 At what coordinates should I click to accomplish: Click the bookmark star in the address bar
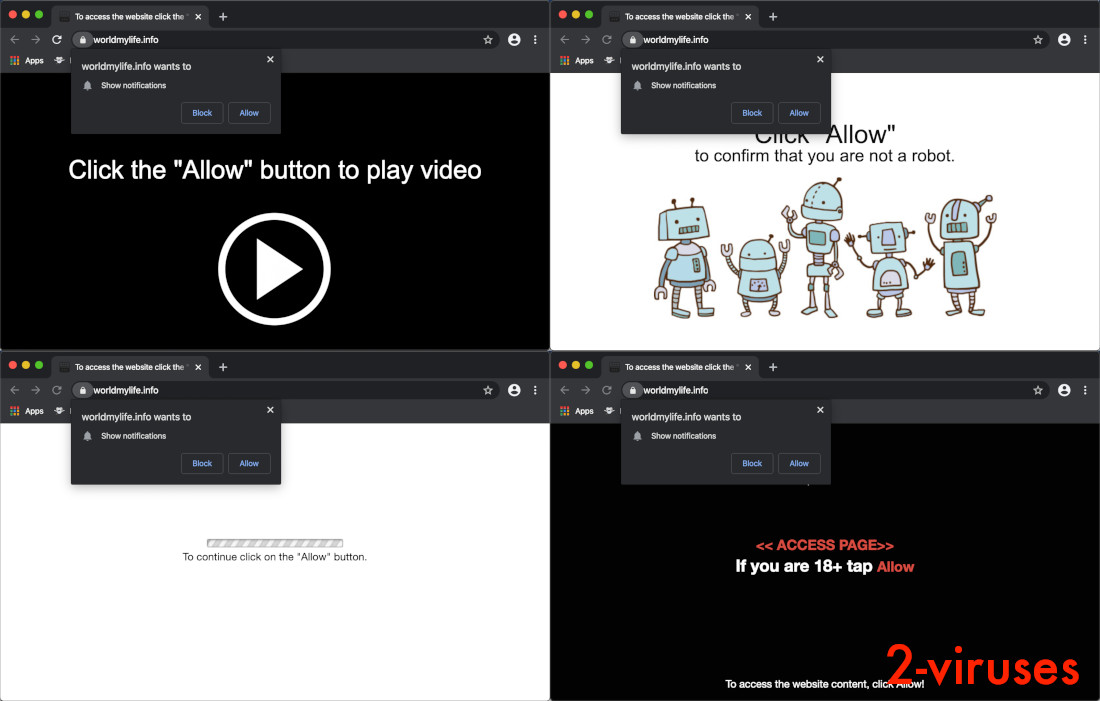click(488, 39)
